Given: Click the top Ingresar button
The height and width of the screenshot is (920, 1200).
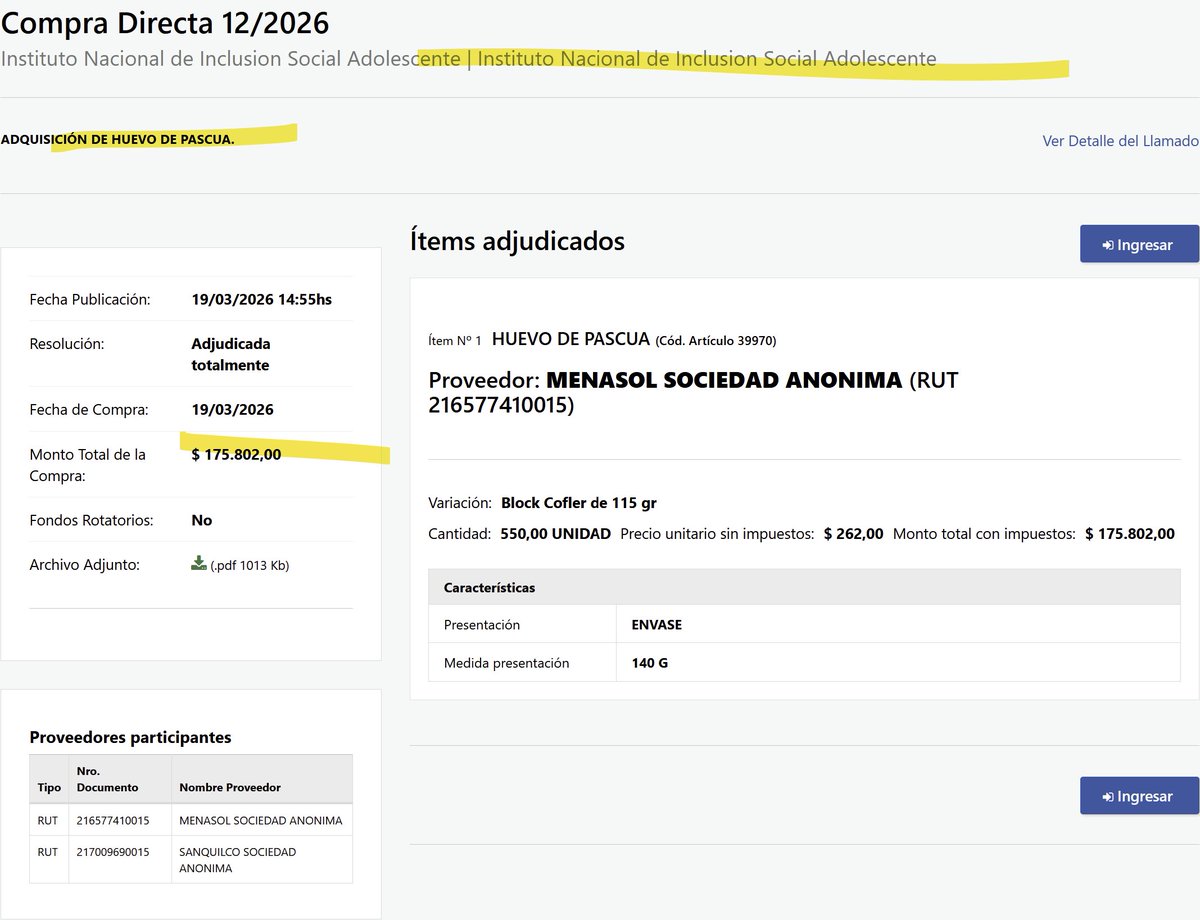Looking at the screenshot, I should (1139, 244).
